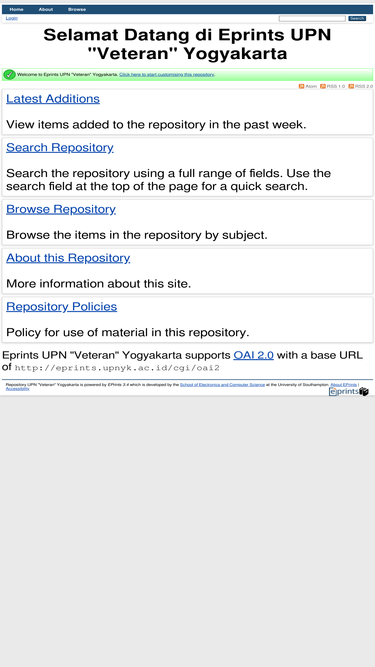
Task: Follow the OAI 2.0 link
Action: [253, 355]
